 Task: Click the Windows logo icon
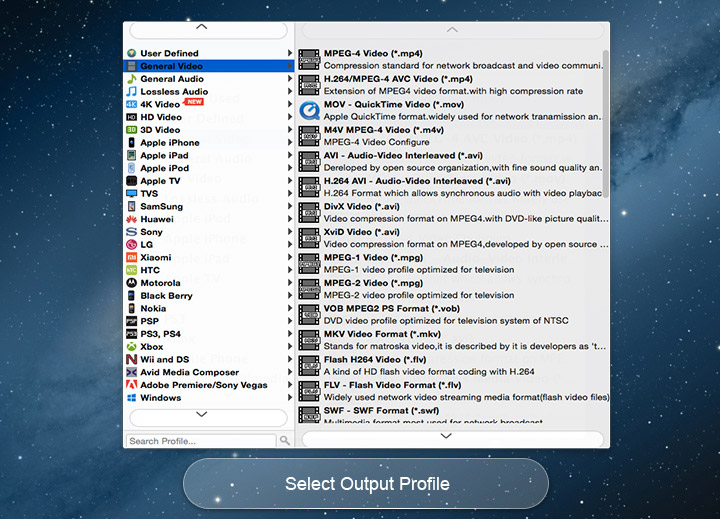coord(132,398)
